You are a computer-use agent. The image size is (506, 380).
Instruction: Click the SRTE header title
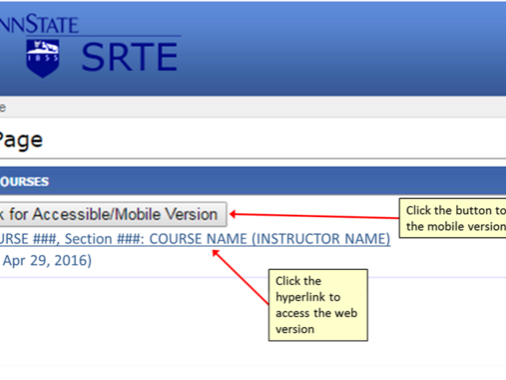129,57
